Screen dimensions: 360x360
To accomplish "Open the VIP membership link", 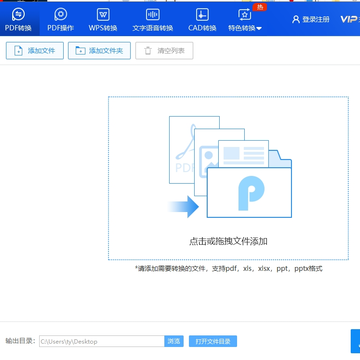I will point(350,19).
